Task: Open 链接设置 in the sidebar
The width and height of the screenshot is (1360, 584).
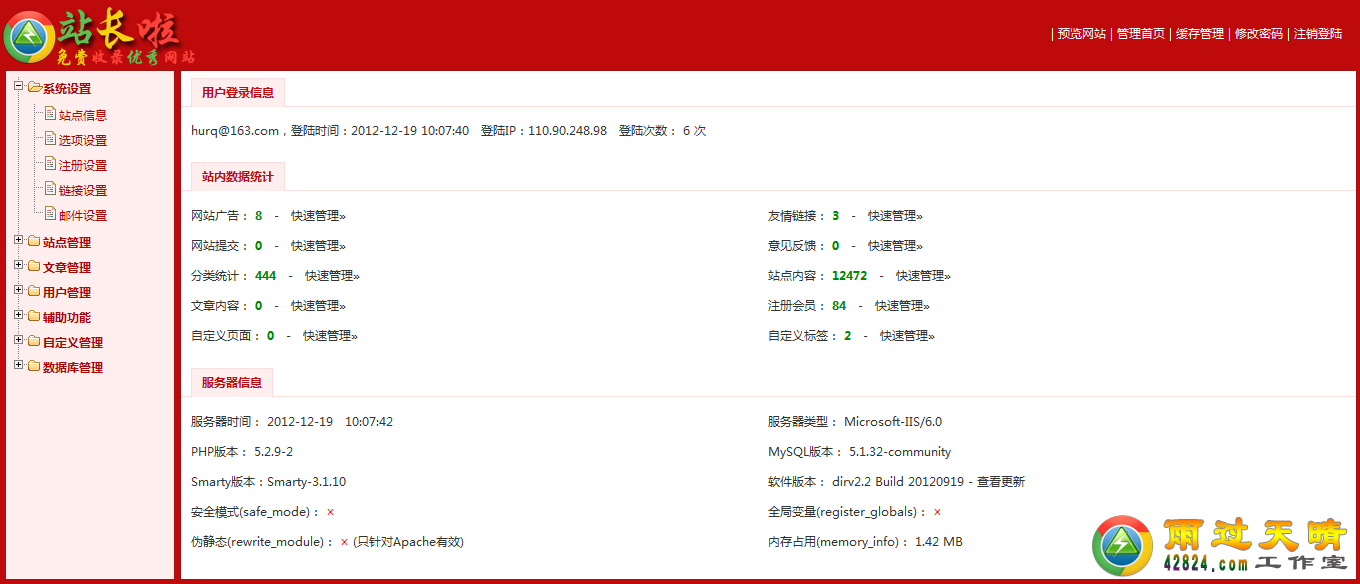Action: click(83, 190)
